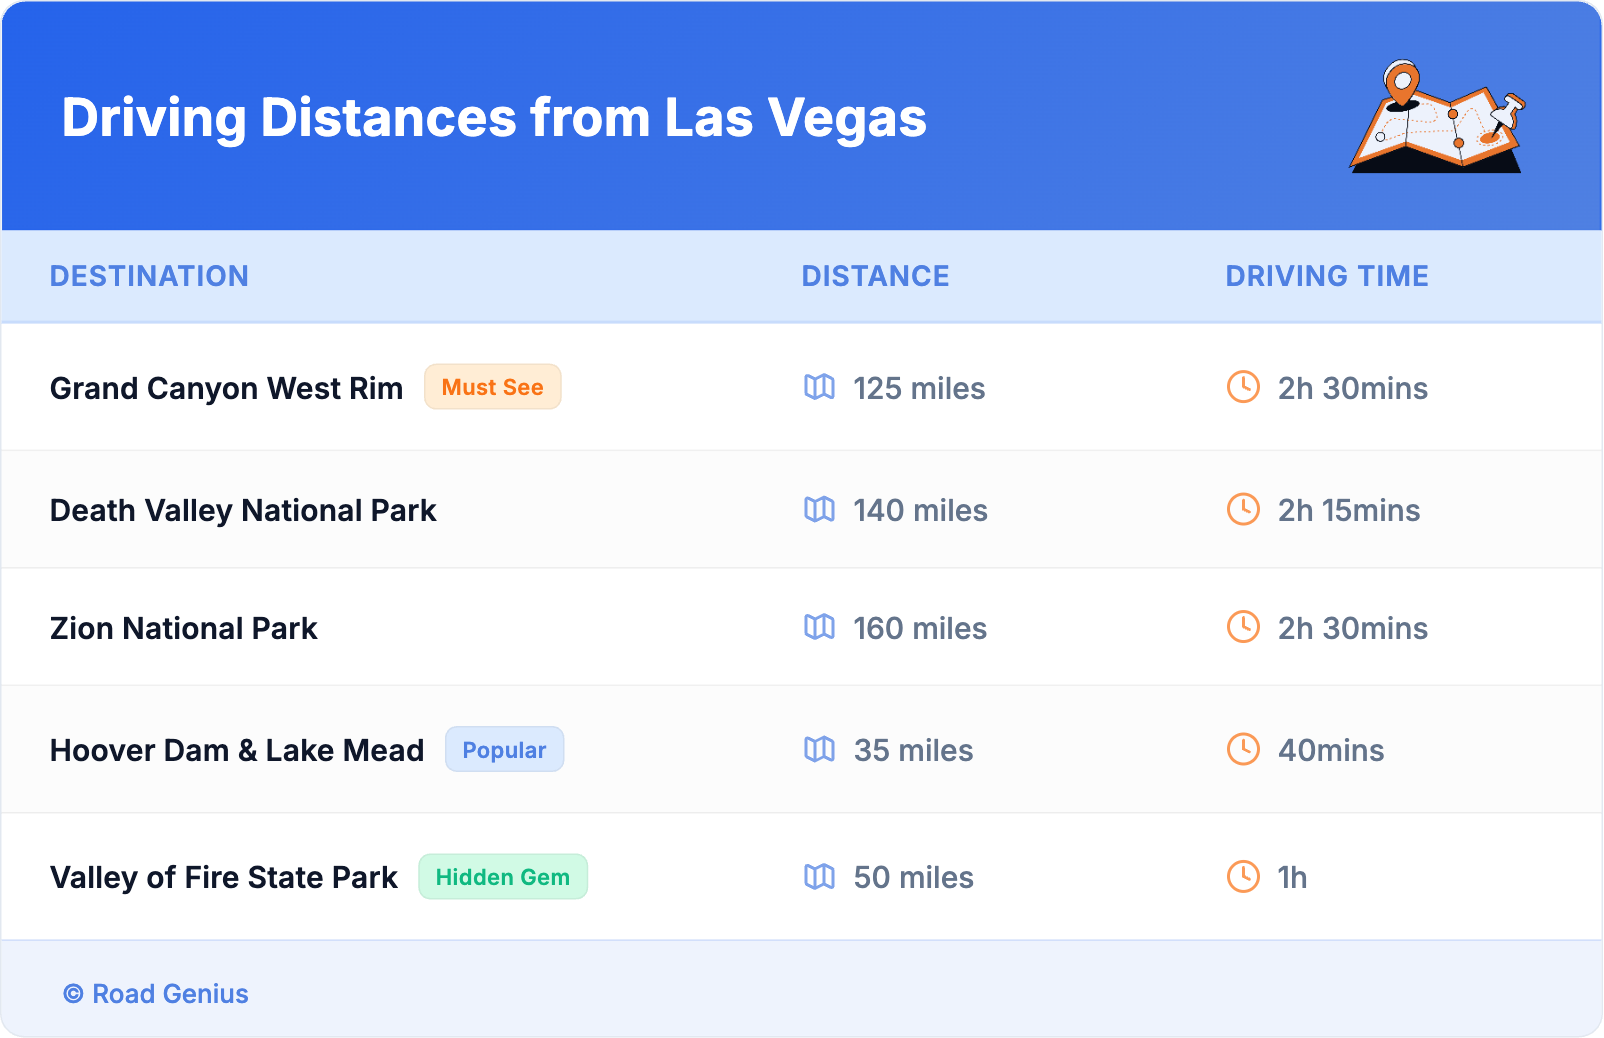1604x1038 pixels.
Task: Select Hoover Dam & Lake Mead destination
Action: tap(237, 750)
